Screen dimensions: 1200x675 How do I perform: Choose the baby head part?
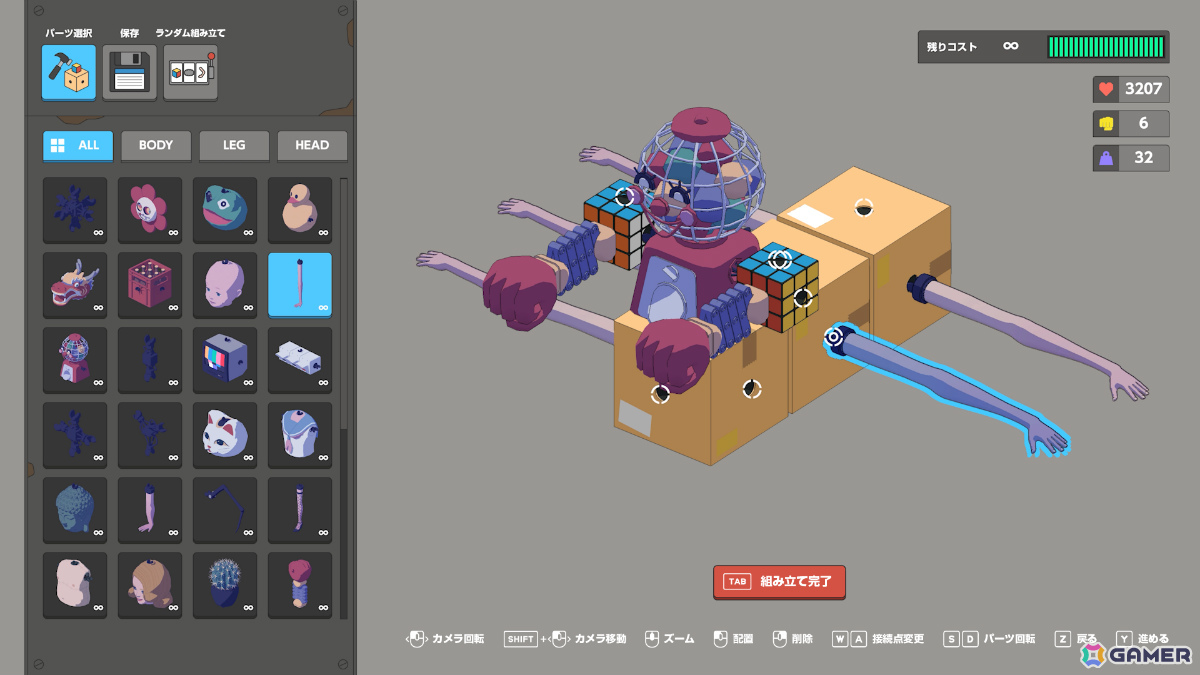tap(225, 285)
